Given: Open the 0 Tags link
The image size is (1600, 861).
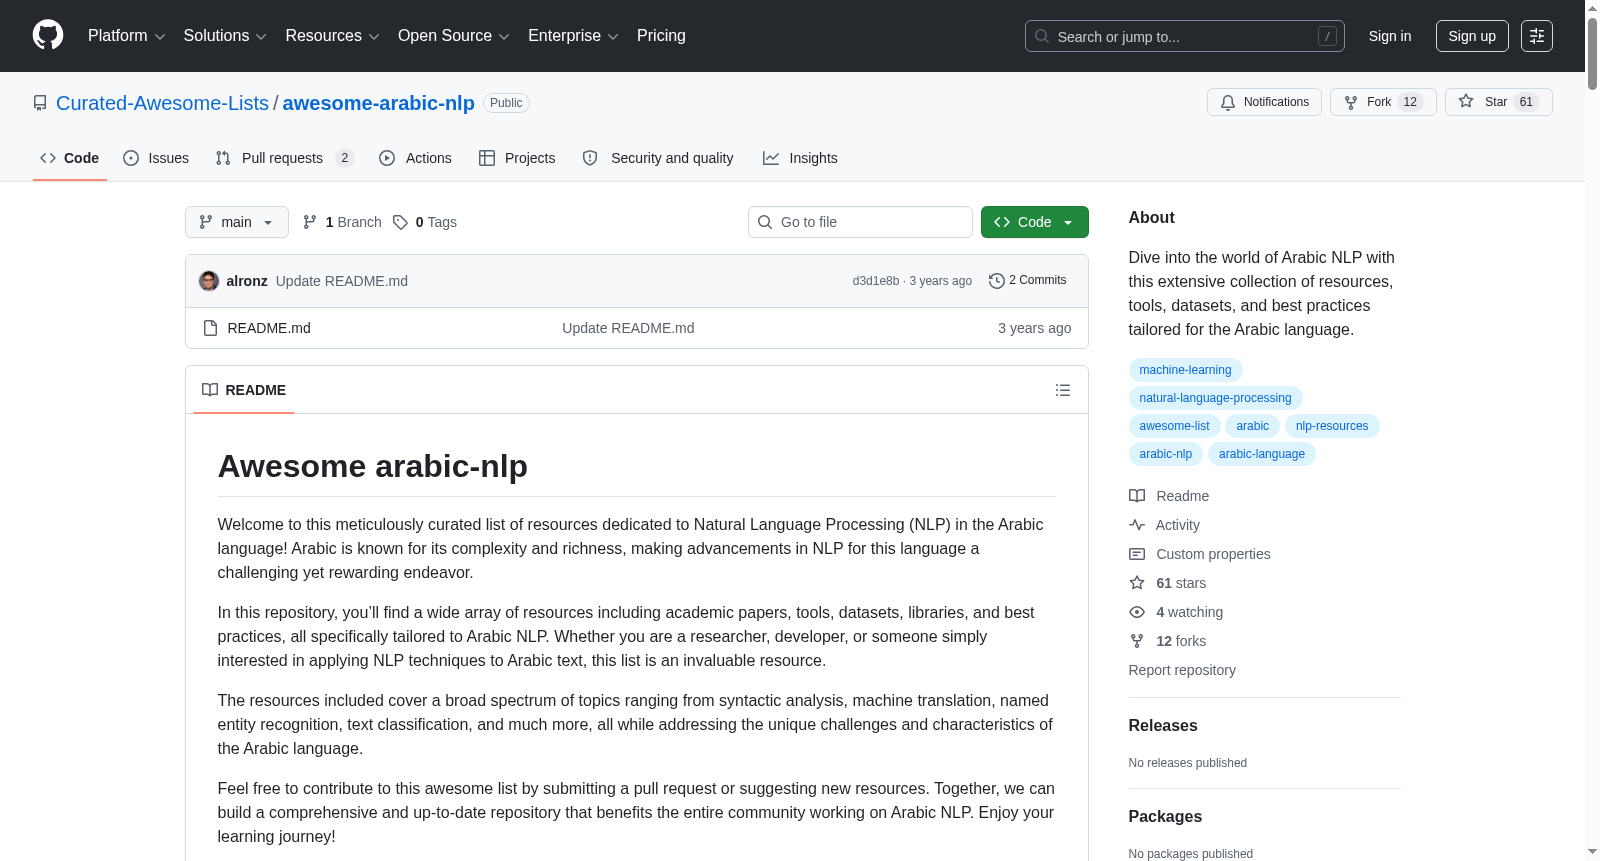Looking at the screenshot, I should pyautogui.click(x=425, y=222).
